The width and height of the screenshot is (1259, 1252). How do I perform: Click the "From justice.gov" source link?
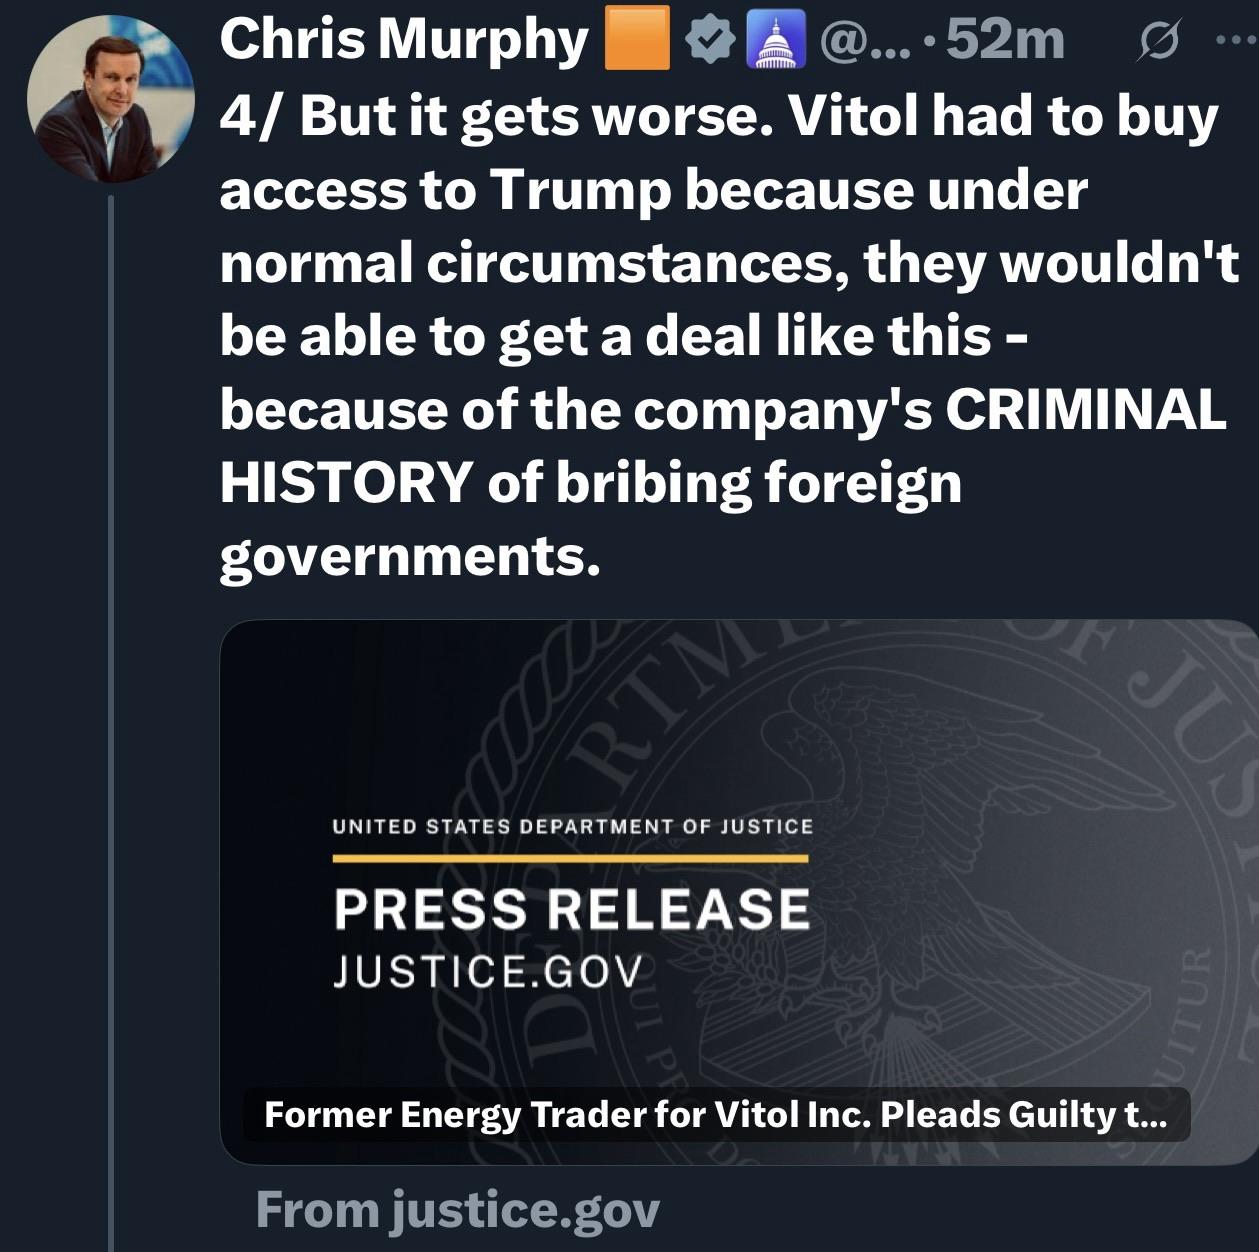[458, 1209]
